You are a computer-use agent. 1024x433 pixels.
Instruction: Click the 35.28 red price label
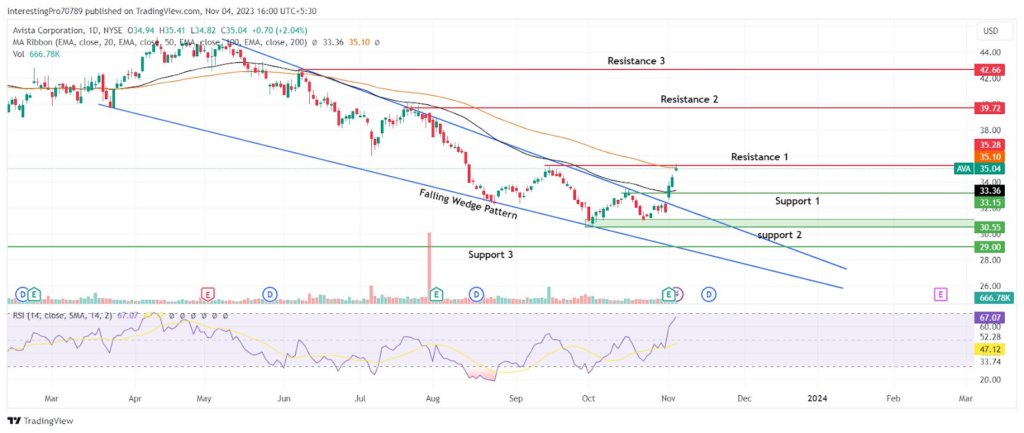[987, 144]
